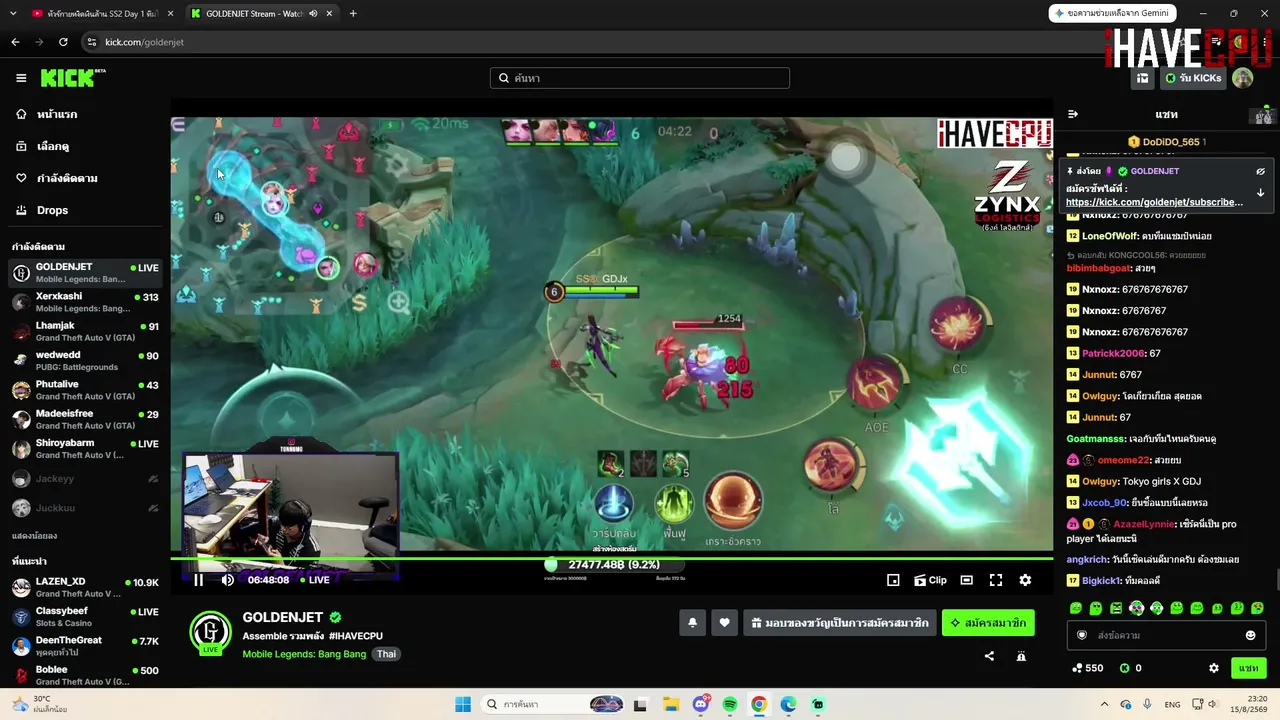This screenshot has width=1280, height=720.
Task: Click the Thai language tag
Action: [x=386, y=654]
